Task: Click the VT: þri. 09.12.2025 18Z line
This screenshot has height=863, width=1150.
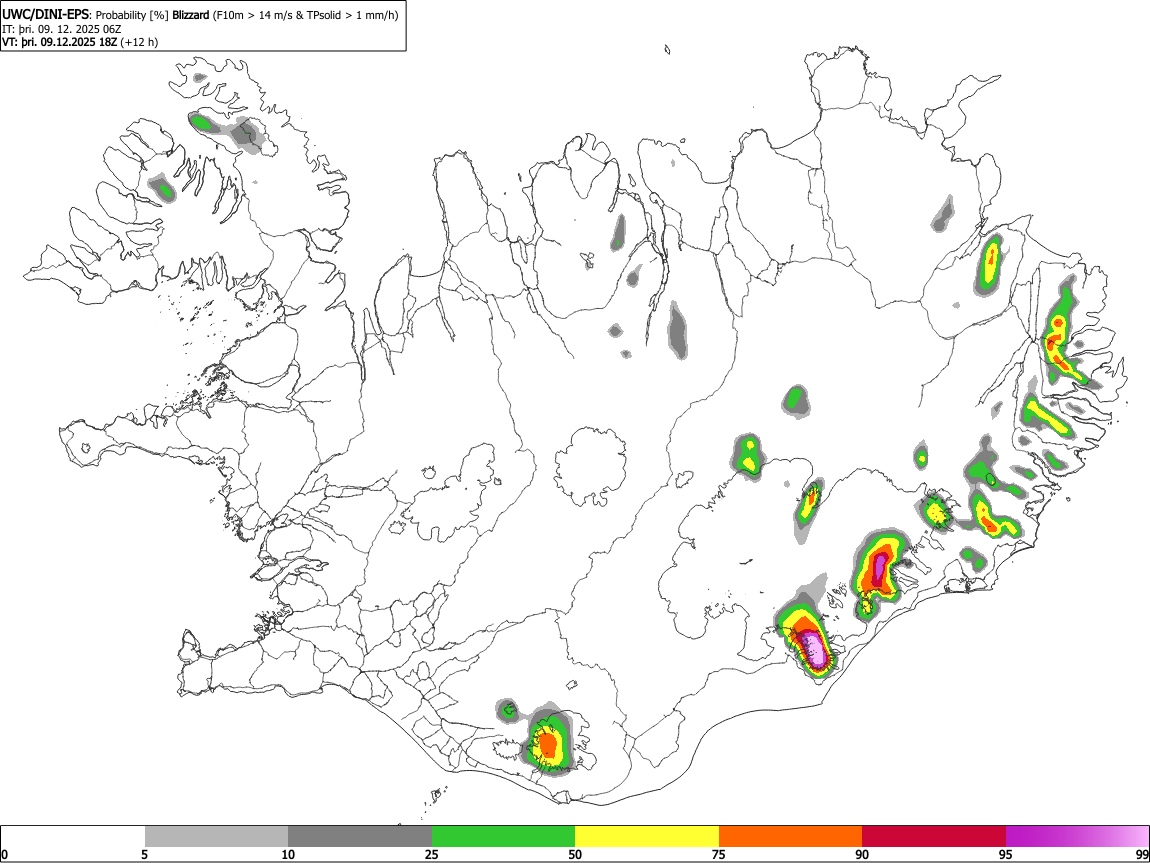Action: [x=79, y=42]
